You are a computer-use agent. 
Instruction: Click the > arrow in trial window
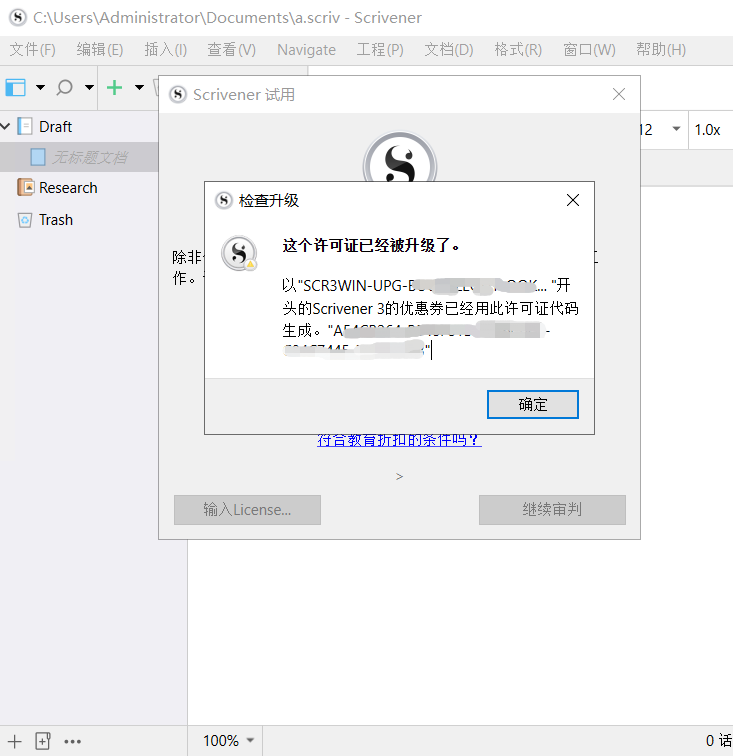coord(399,476)
